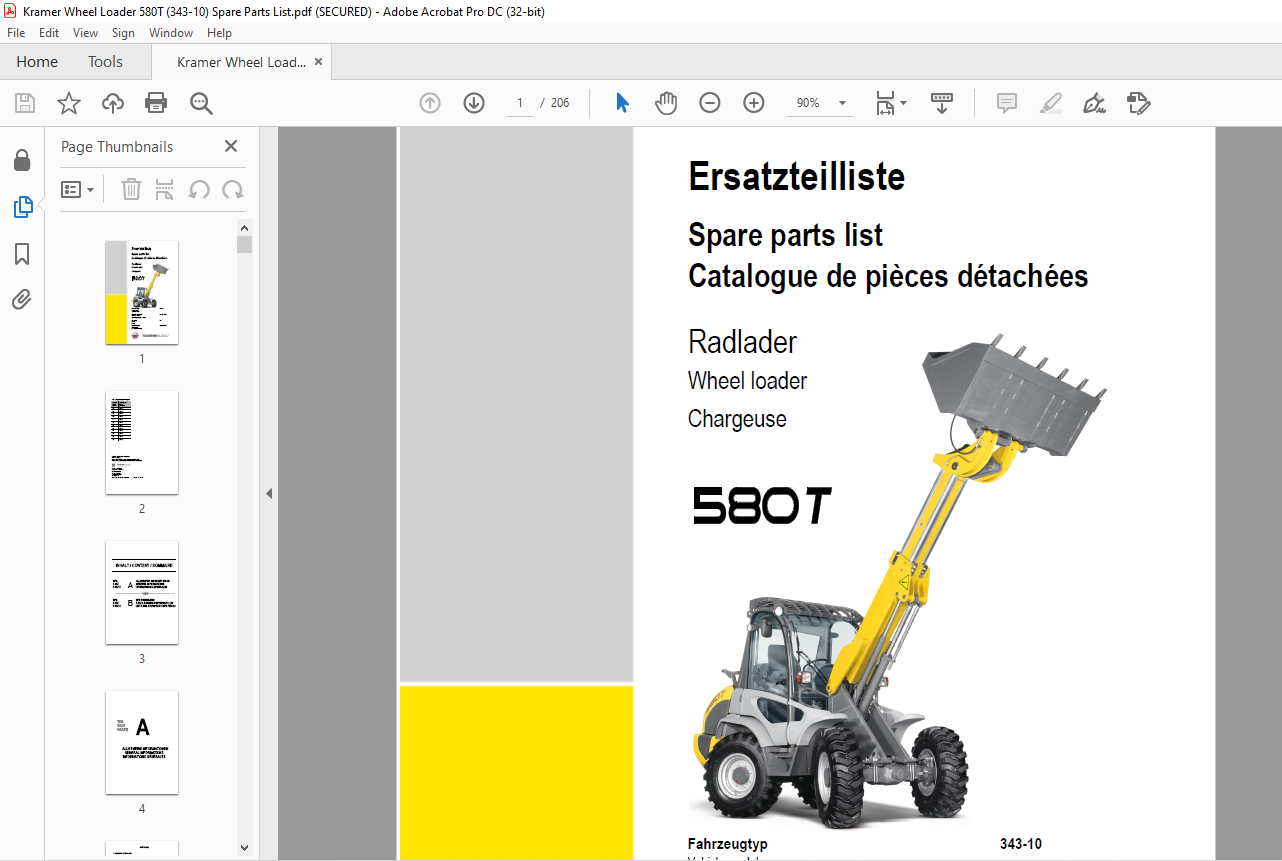Toggle the Page Thumbnails sidebar icon
The image size is (1282, 861).
22,207
